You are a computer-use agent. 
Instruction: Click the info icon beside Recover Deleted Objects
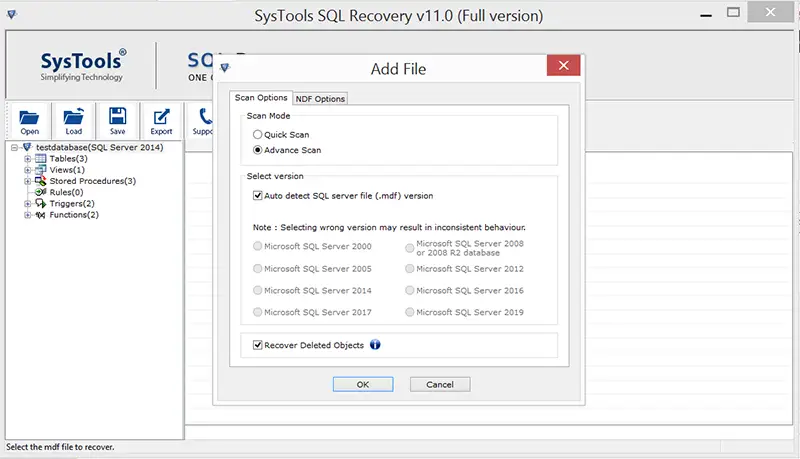point(375,345)
